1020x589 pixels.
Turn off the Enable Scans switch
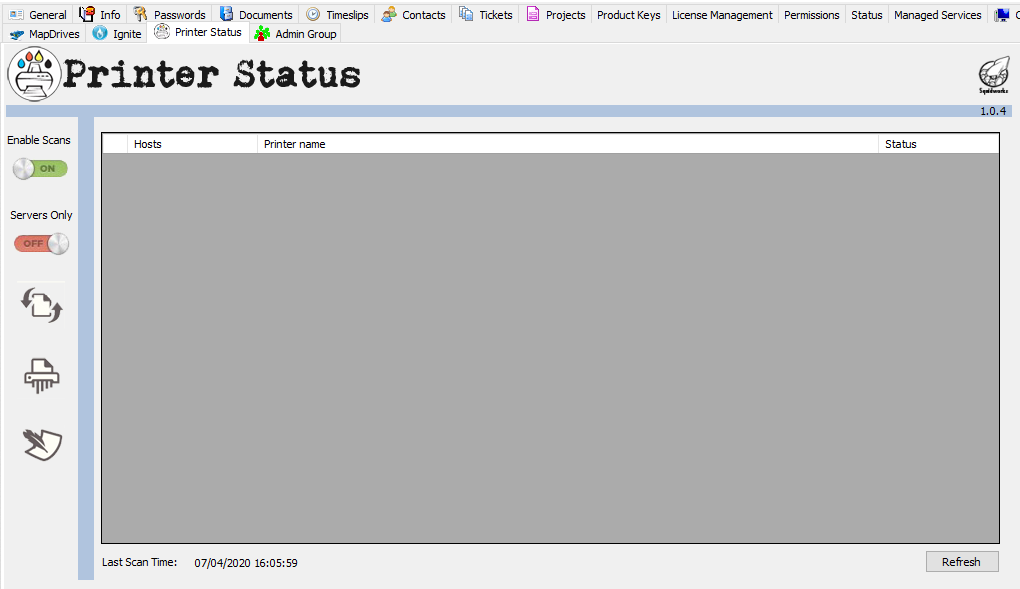(x=40, y=168)
